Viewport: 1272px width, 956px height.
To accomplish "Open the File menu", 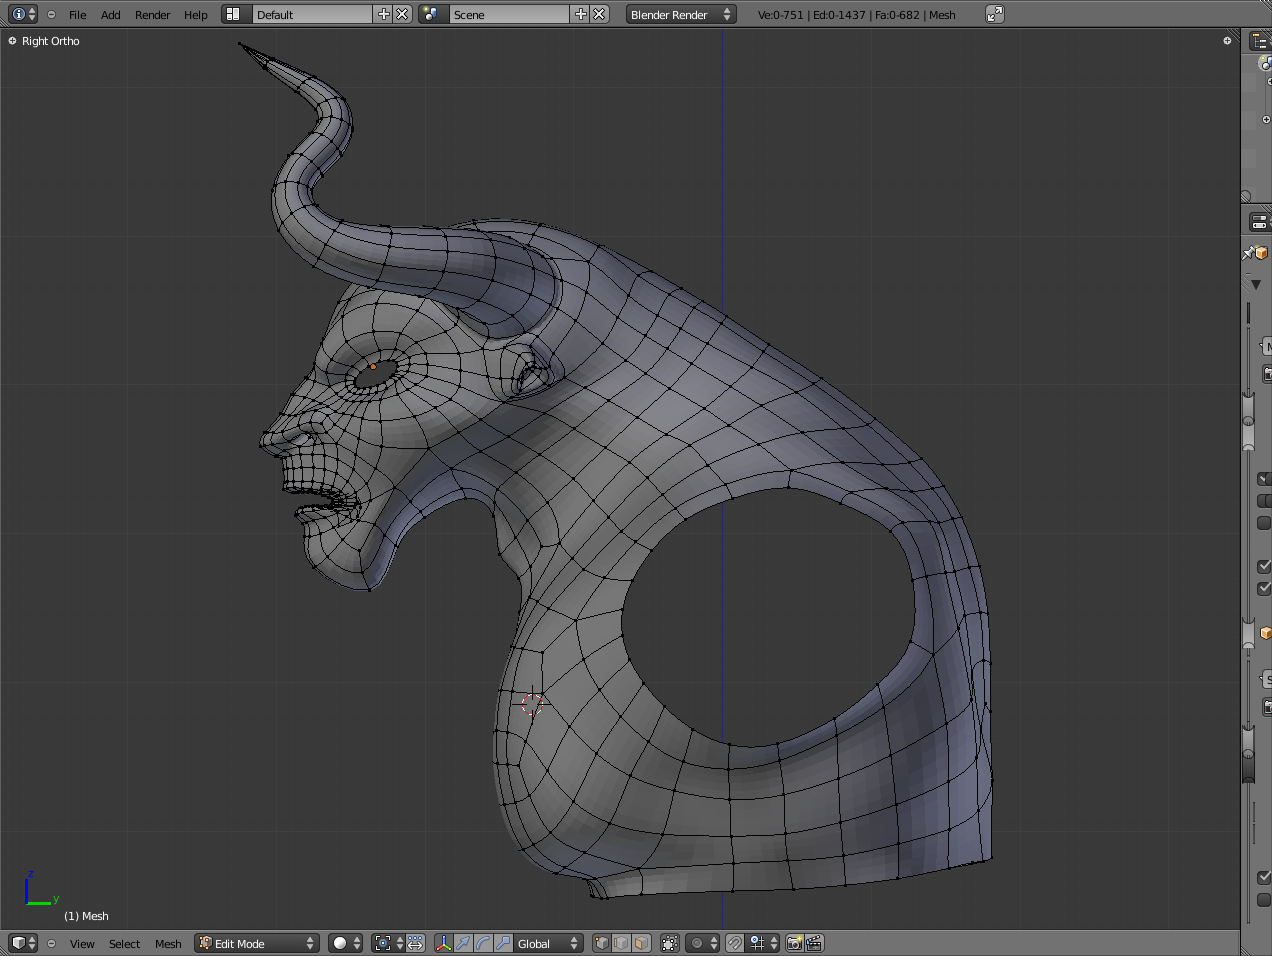I will click(x=77, y=15).
